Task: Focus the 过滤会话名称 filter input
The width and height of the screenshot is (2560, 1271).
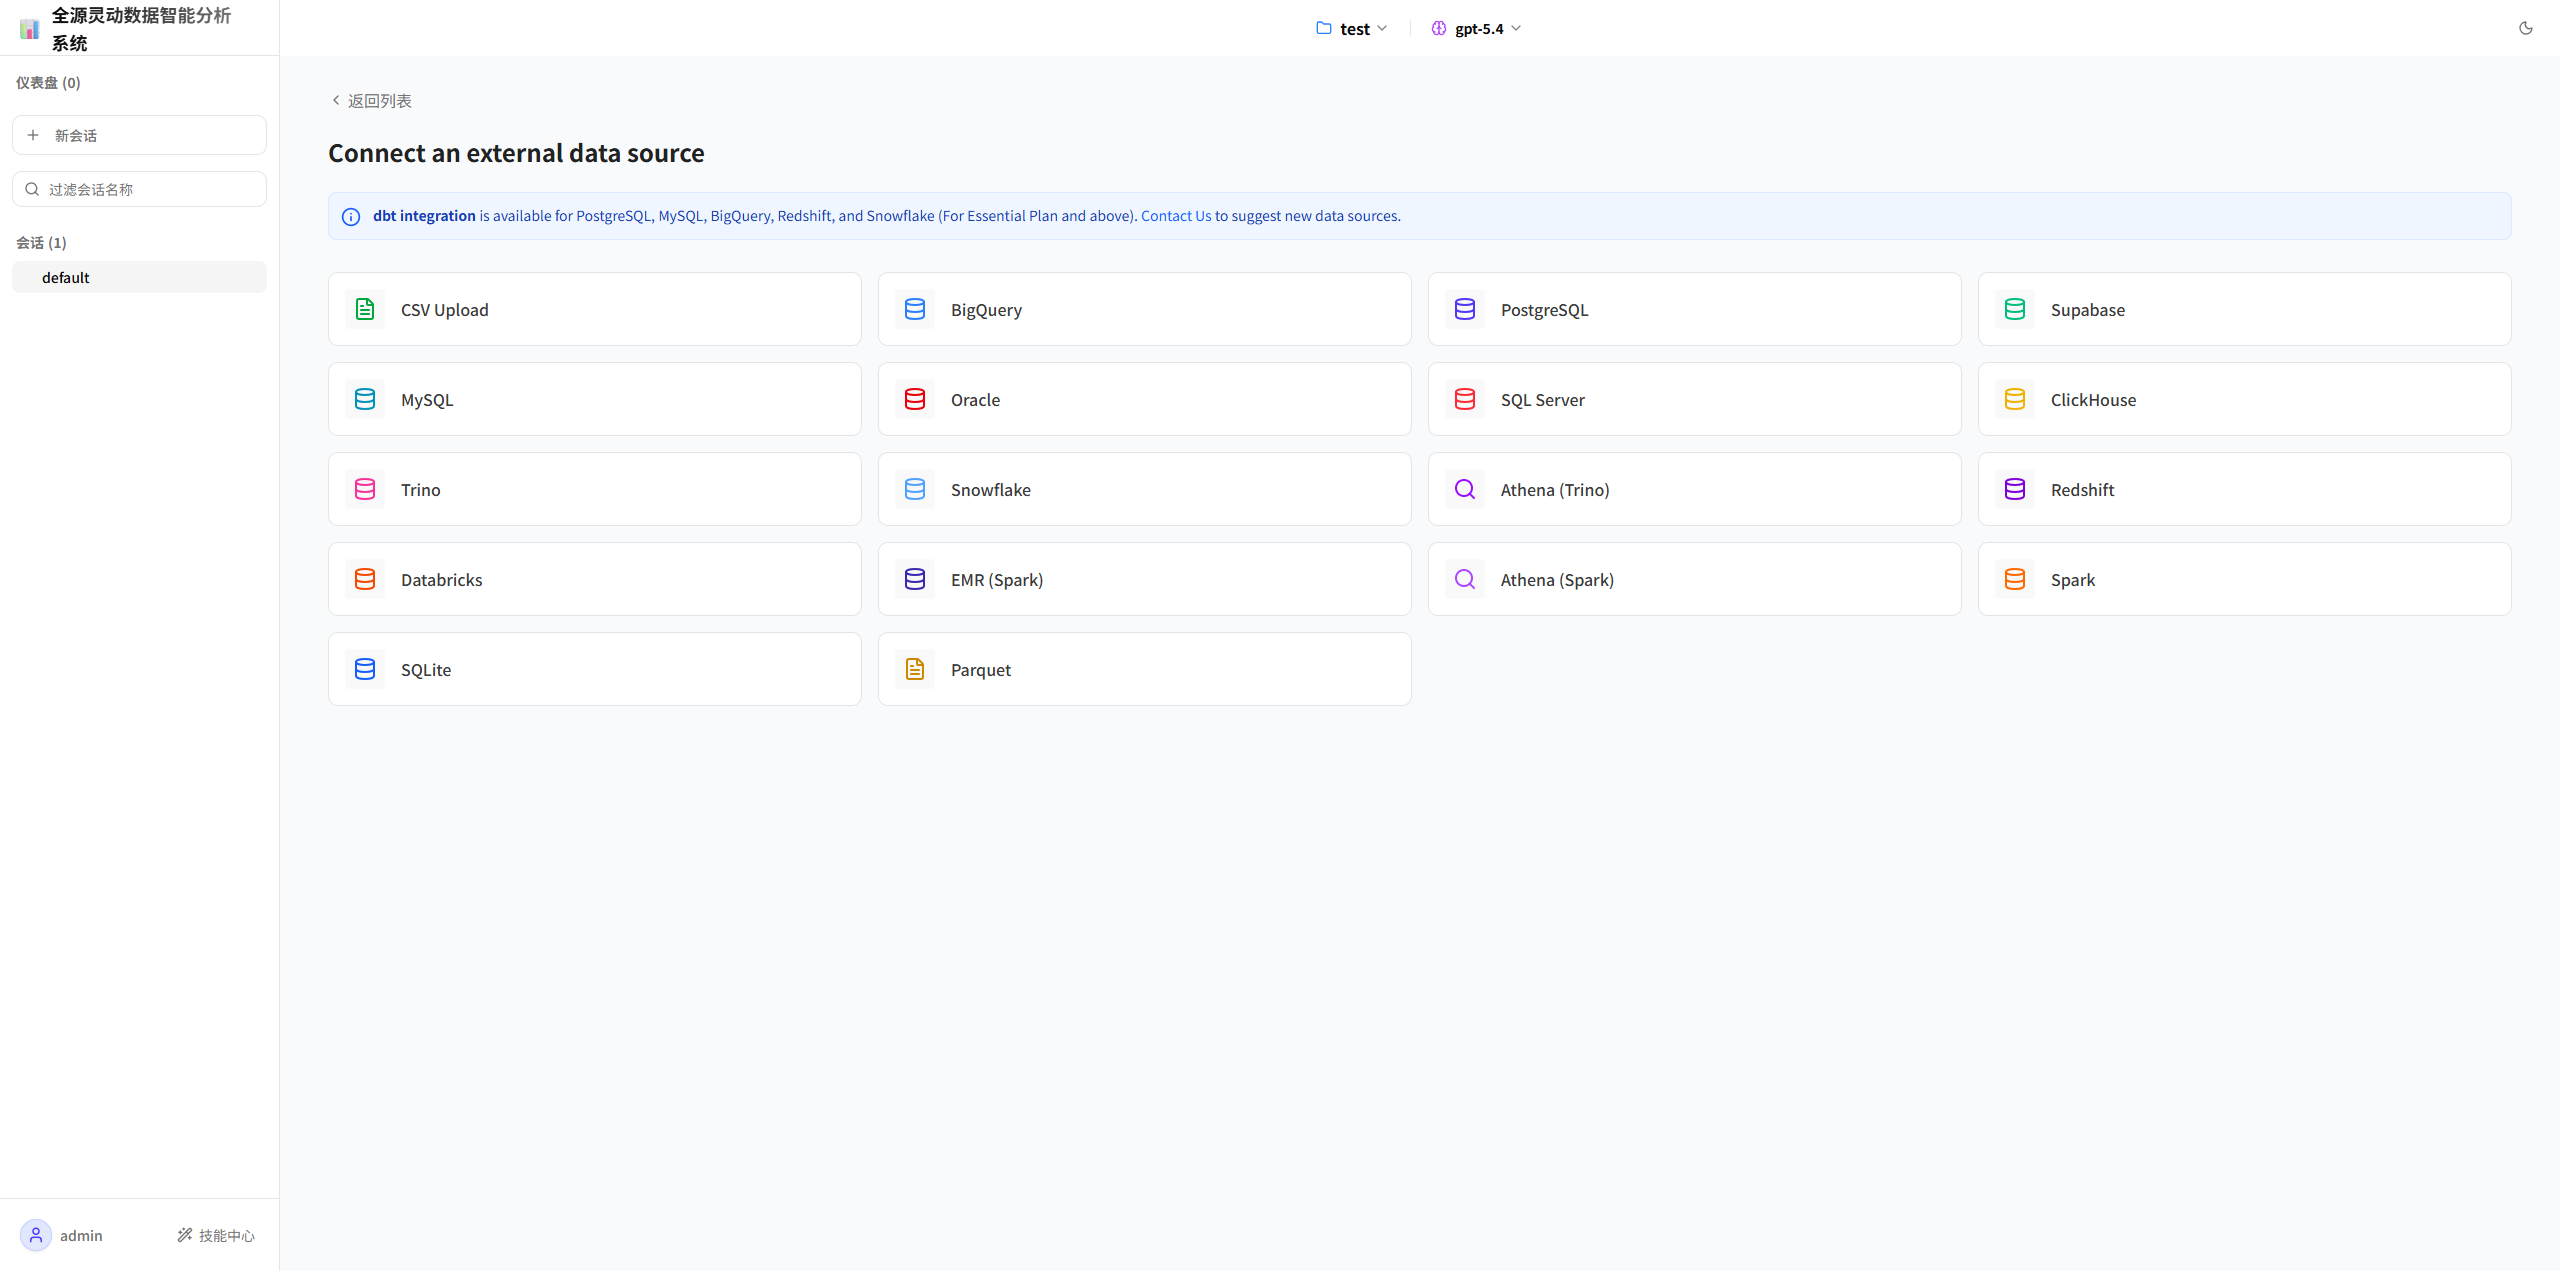Action: click(139, 189)
